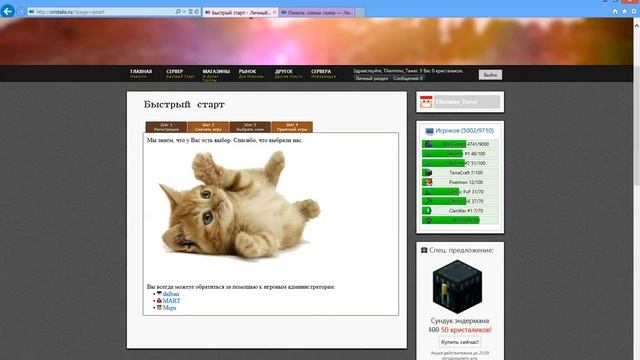Click the Ender chest block image
This screenshot has width=640, height=360.
click(458, 287)
